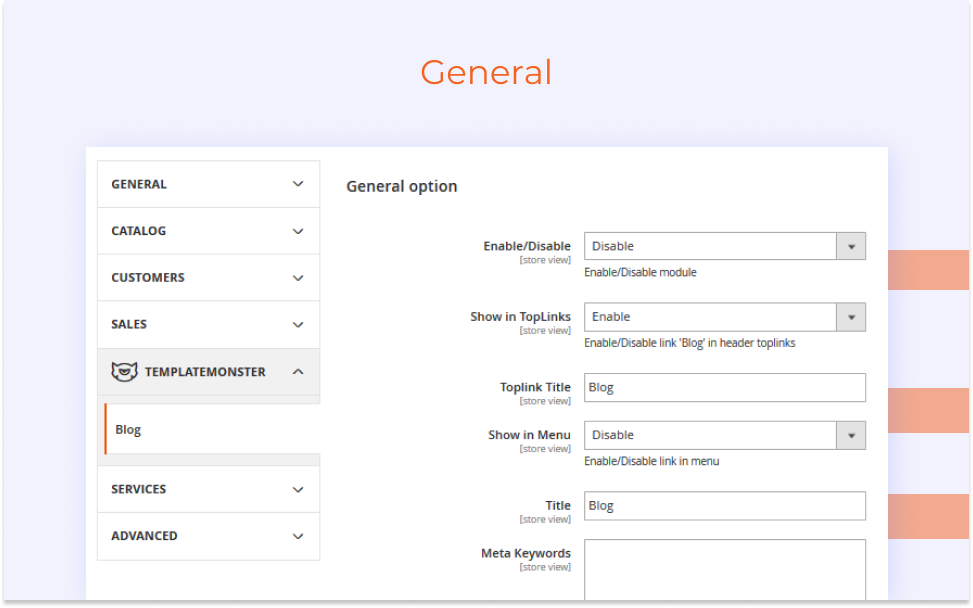The height and width of the screenshot is (608, 973).
Task: Open the Enable/Disable module dropdown
Action: pos(725,246)
